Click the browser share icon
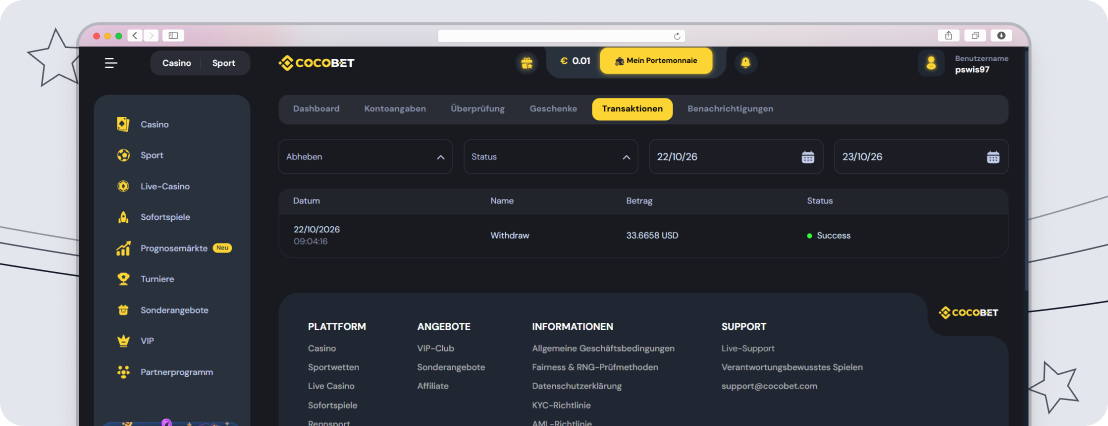The width and height of the screenshot is (1108, 426). (948, 35)
